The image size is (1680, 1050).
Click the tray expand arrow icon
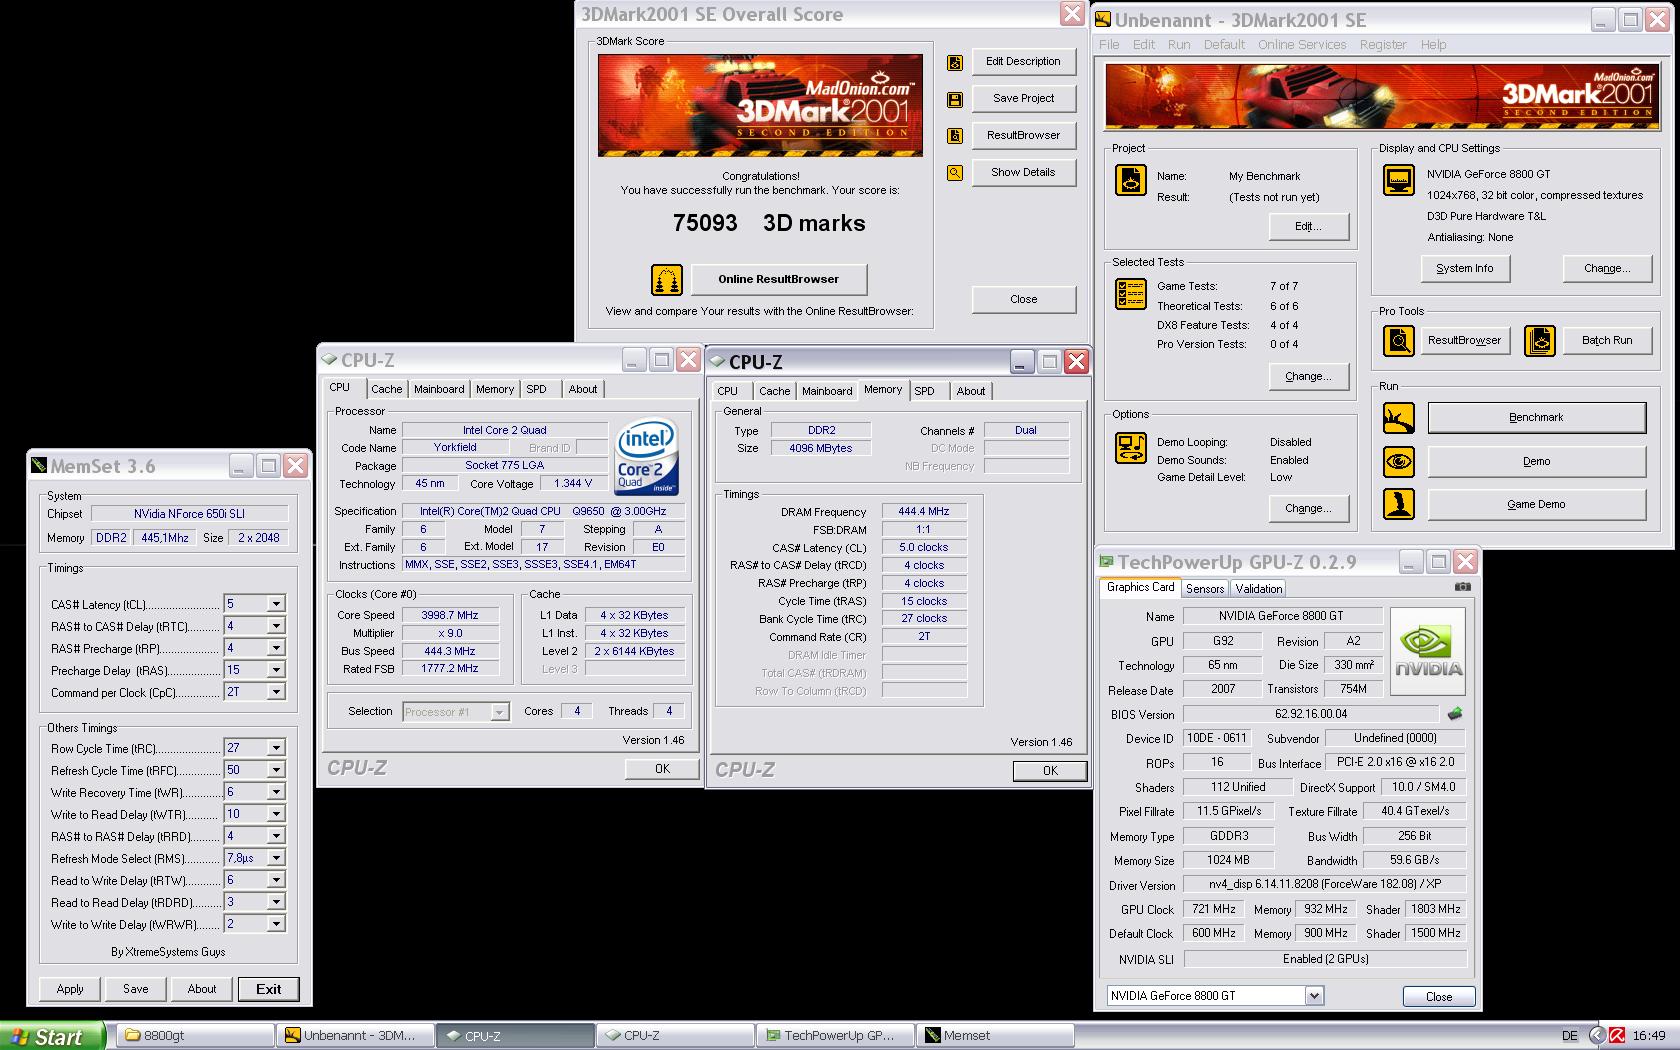[x=1596, y=1036]
